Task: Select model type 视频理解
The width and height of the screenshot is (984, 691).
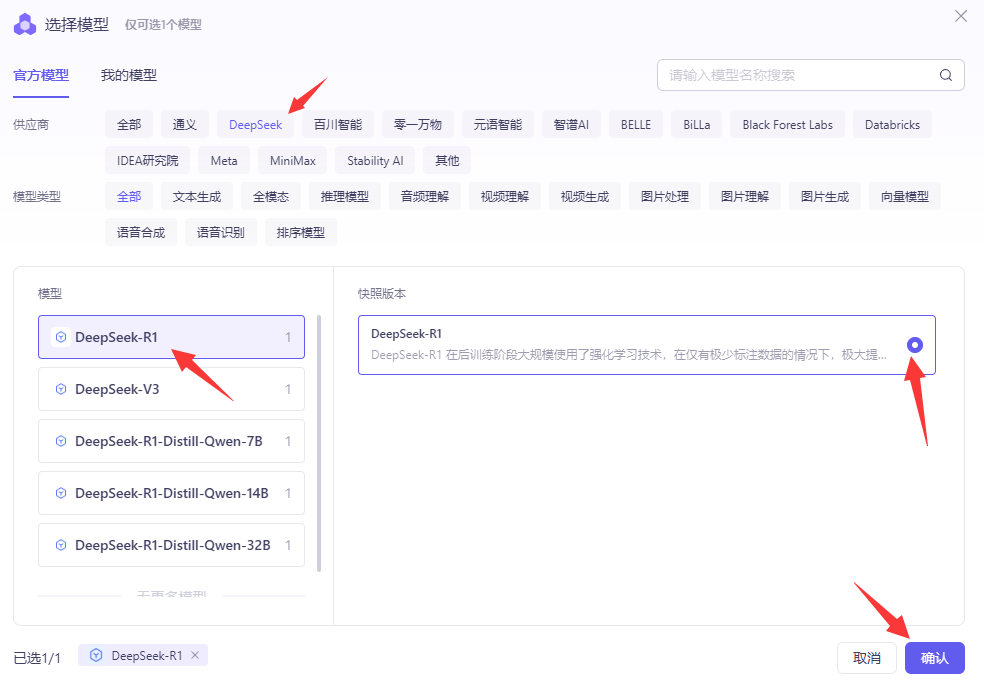Action: click(x=505, y=196)
